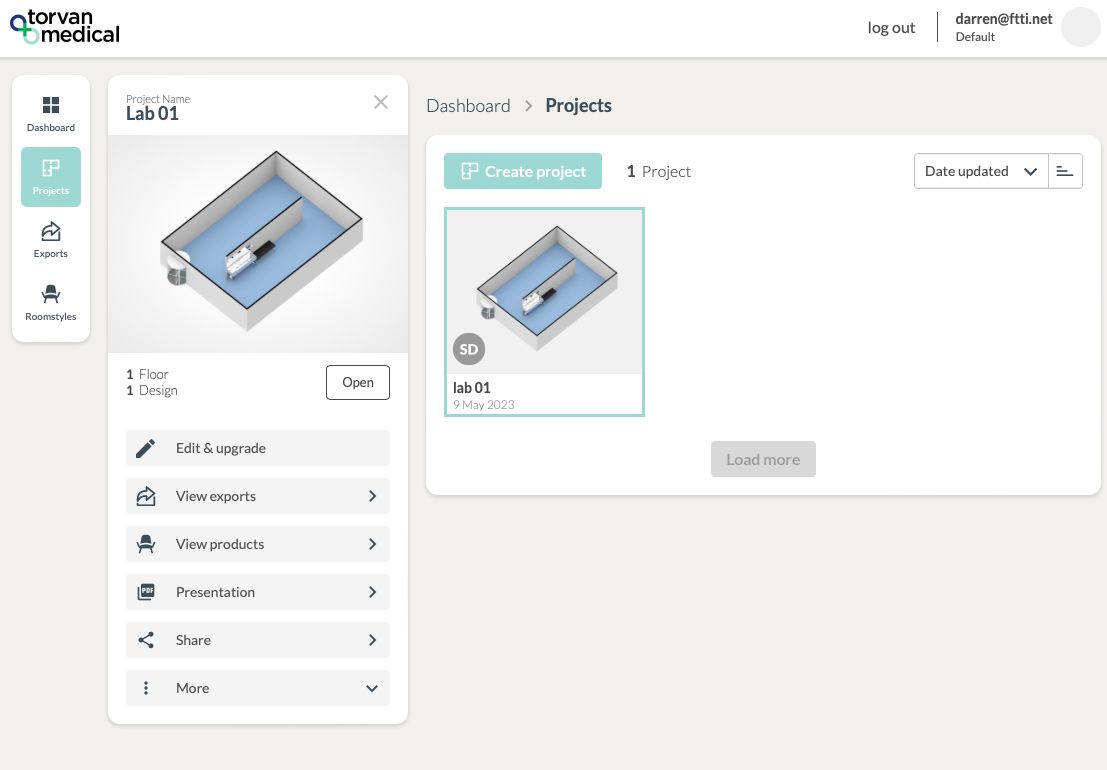
Task: Select the lab 01 project thumbnail
Action: pos(544,292)
